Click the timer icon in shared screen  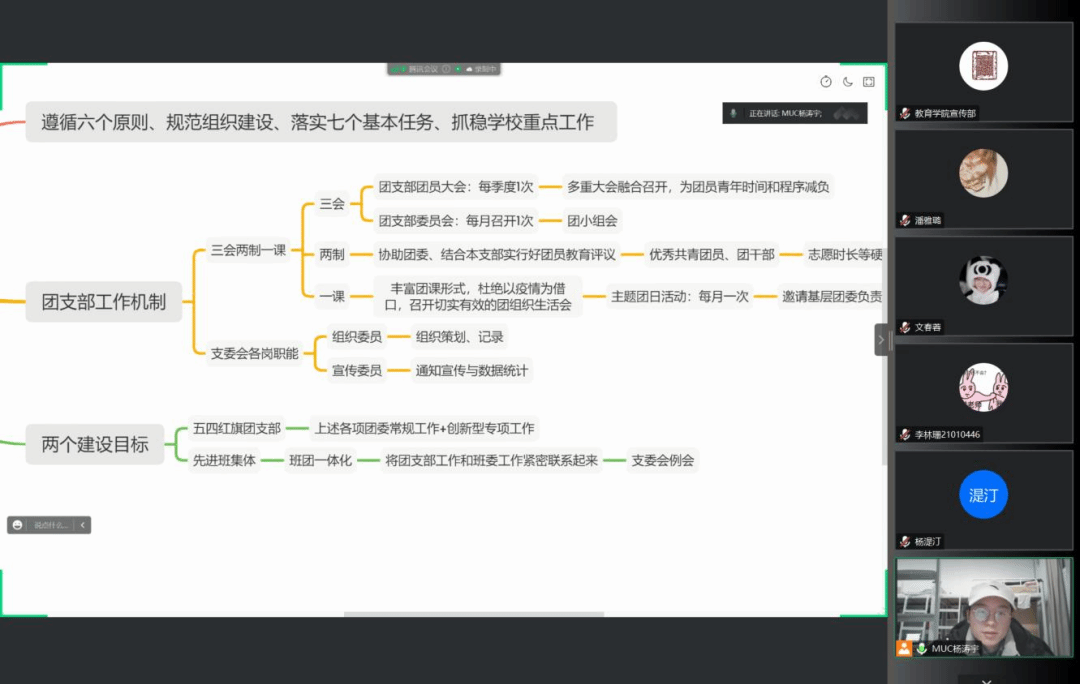[826, 82]
